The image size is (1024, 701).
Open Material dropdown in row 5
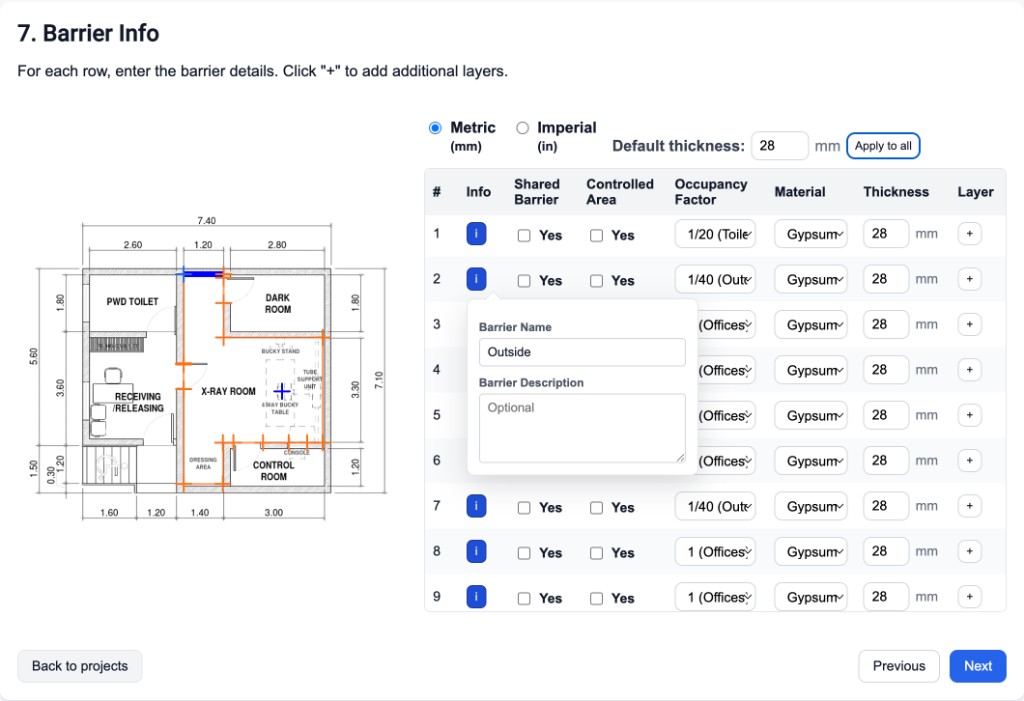point(811,415)
